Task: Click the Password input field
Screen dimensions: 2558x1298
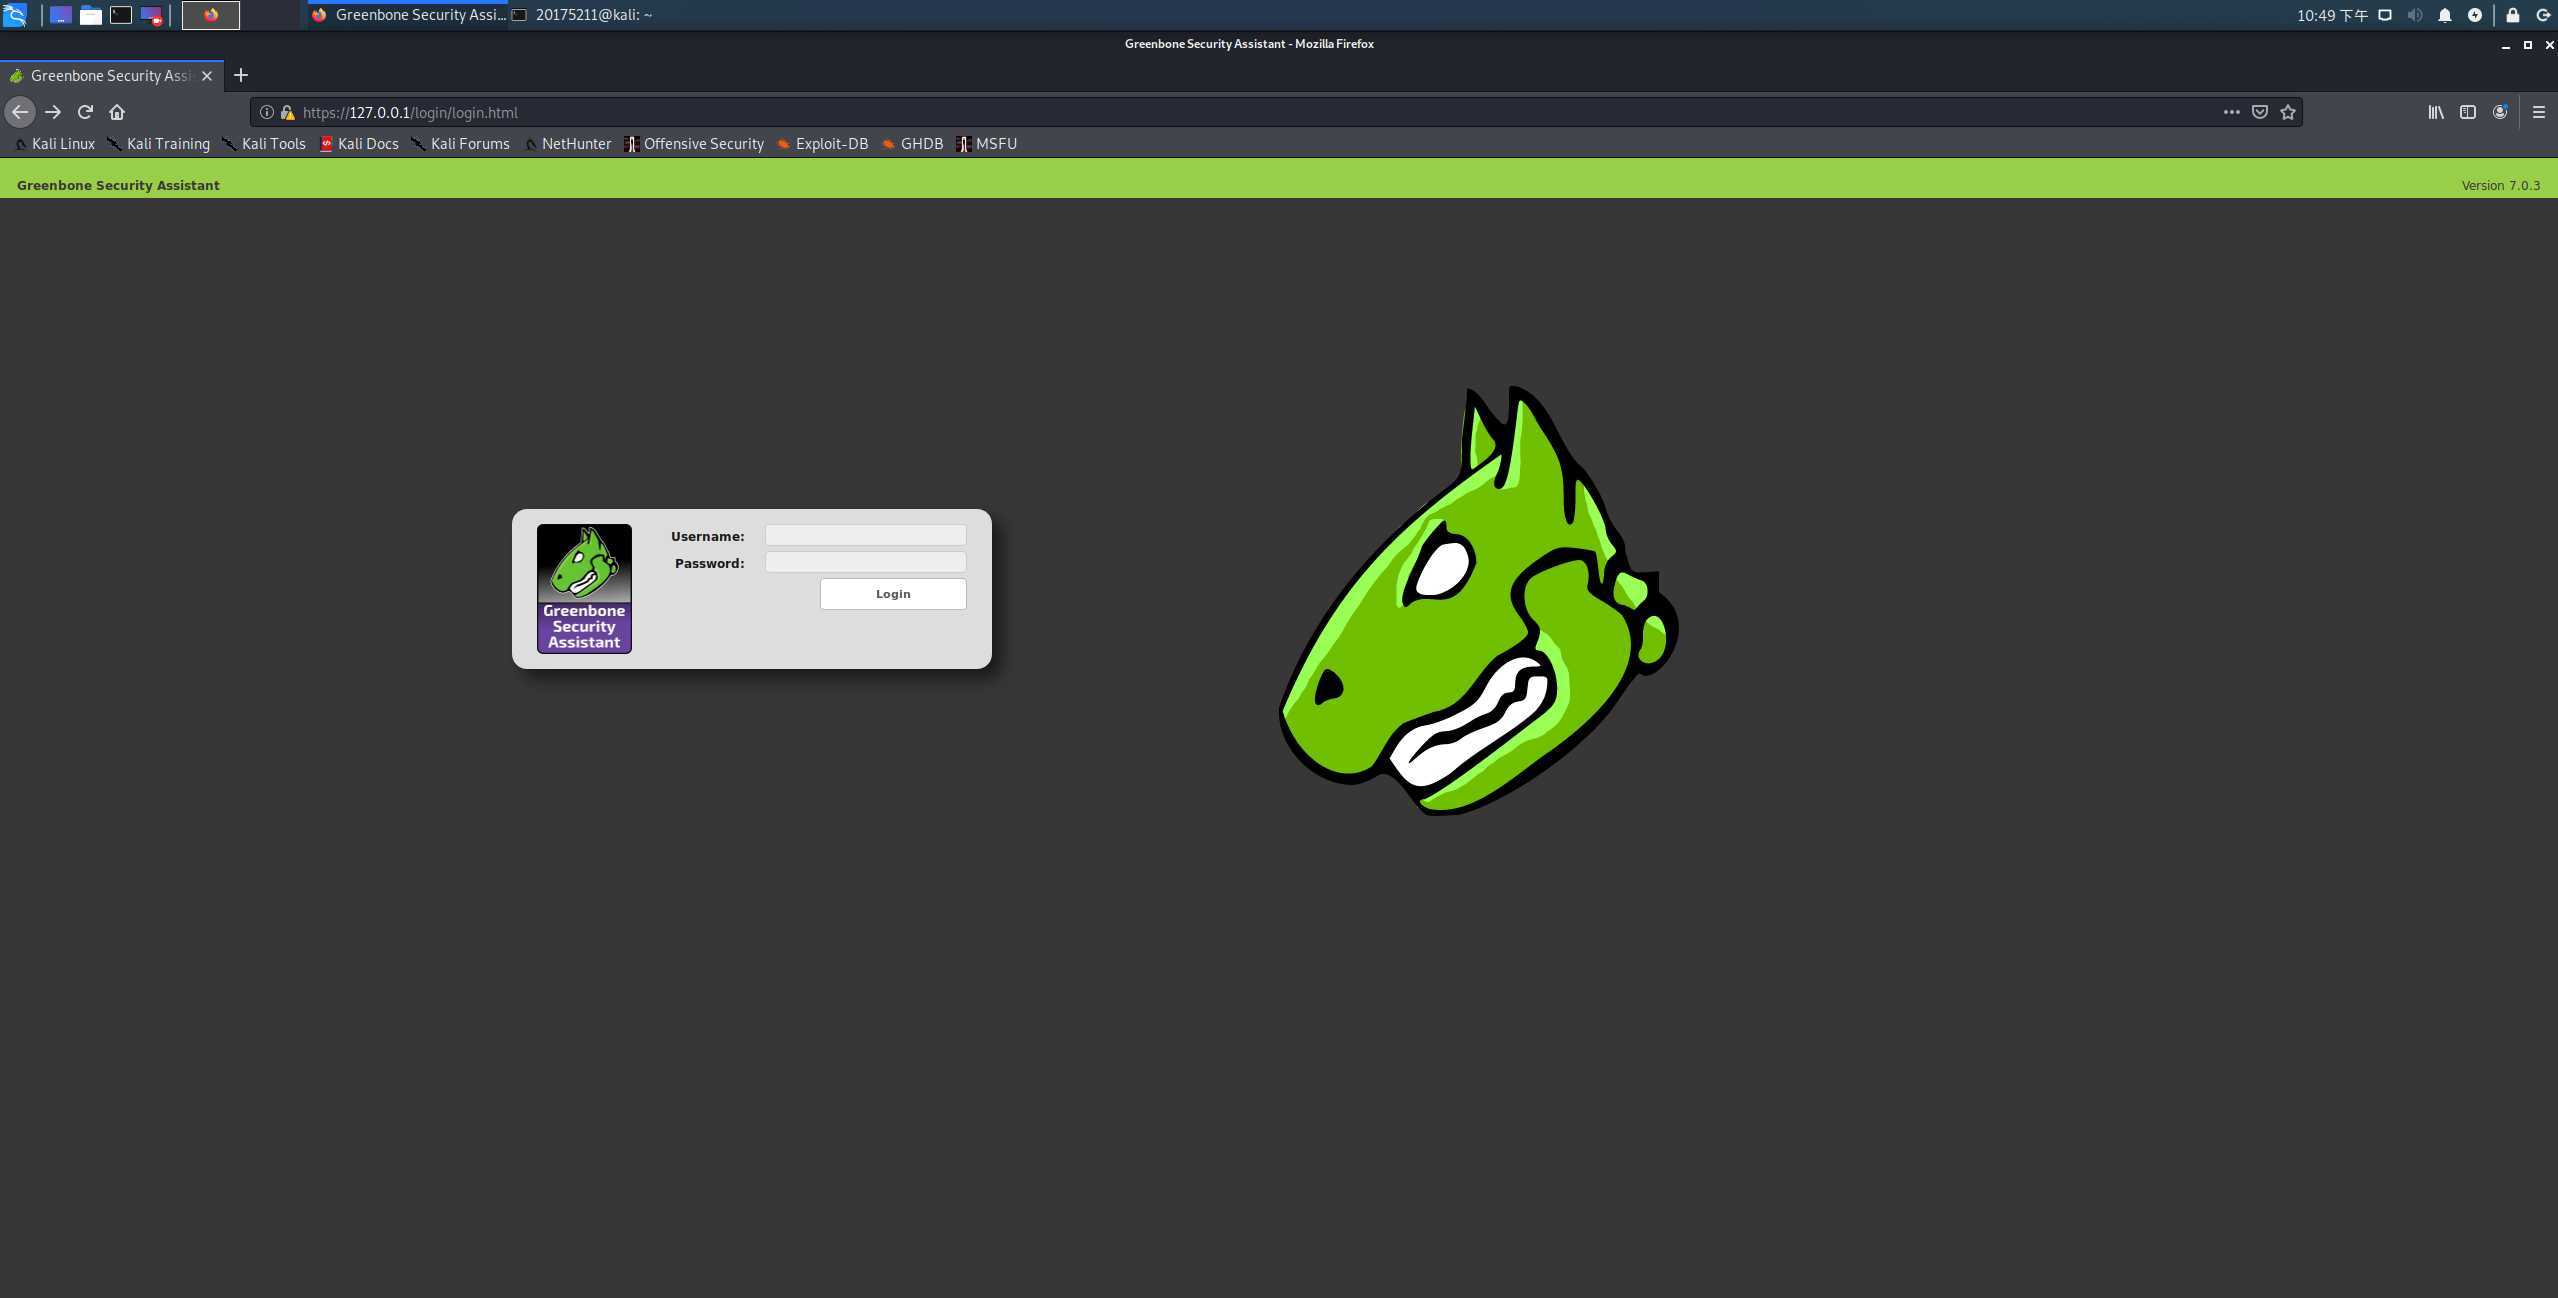Action: tap(865, 562)
